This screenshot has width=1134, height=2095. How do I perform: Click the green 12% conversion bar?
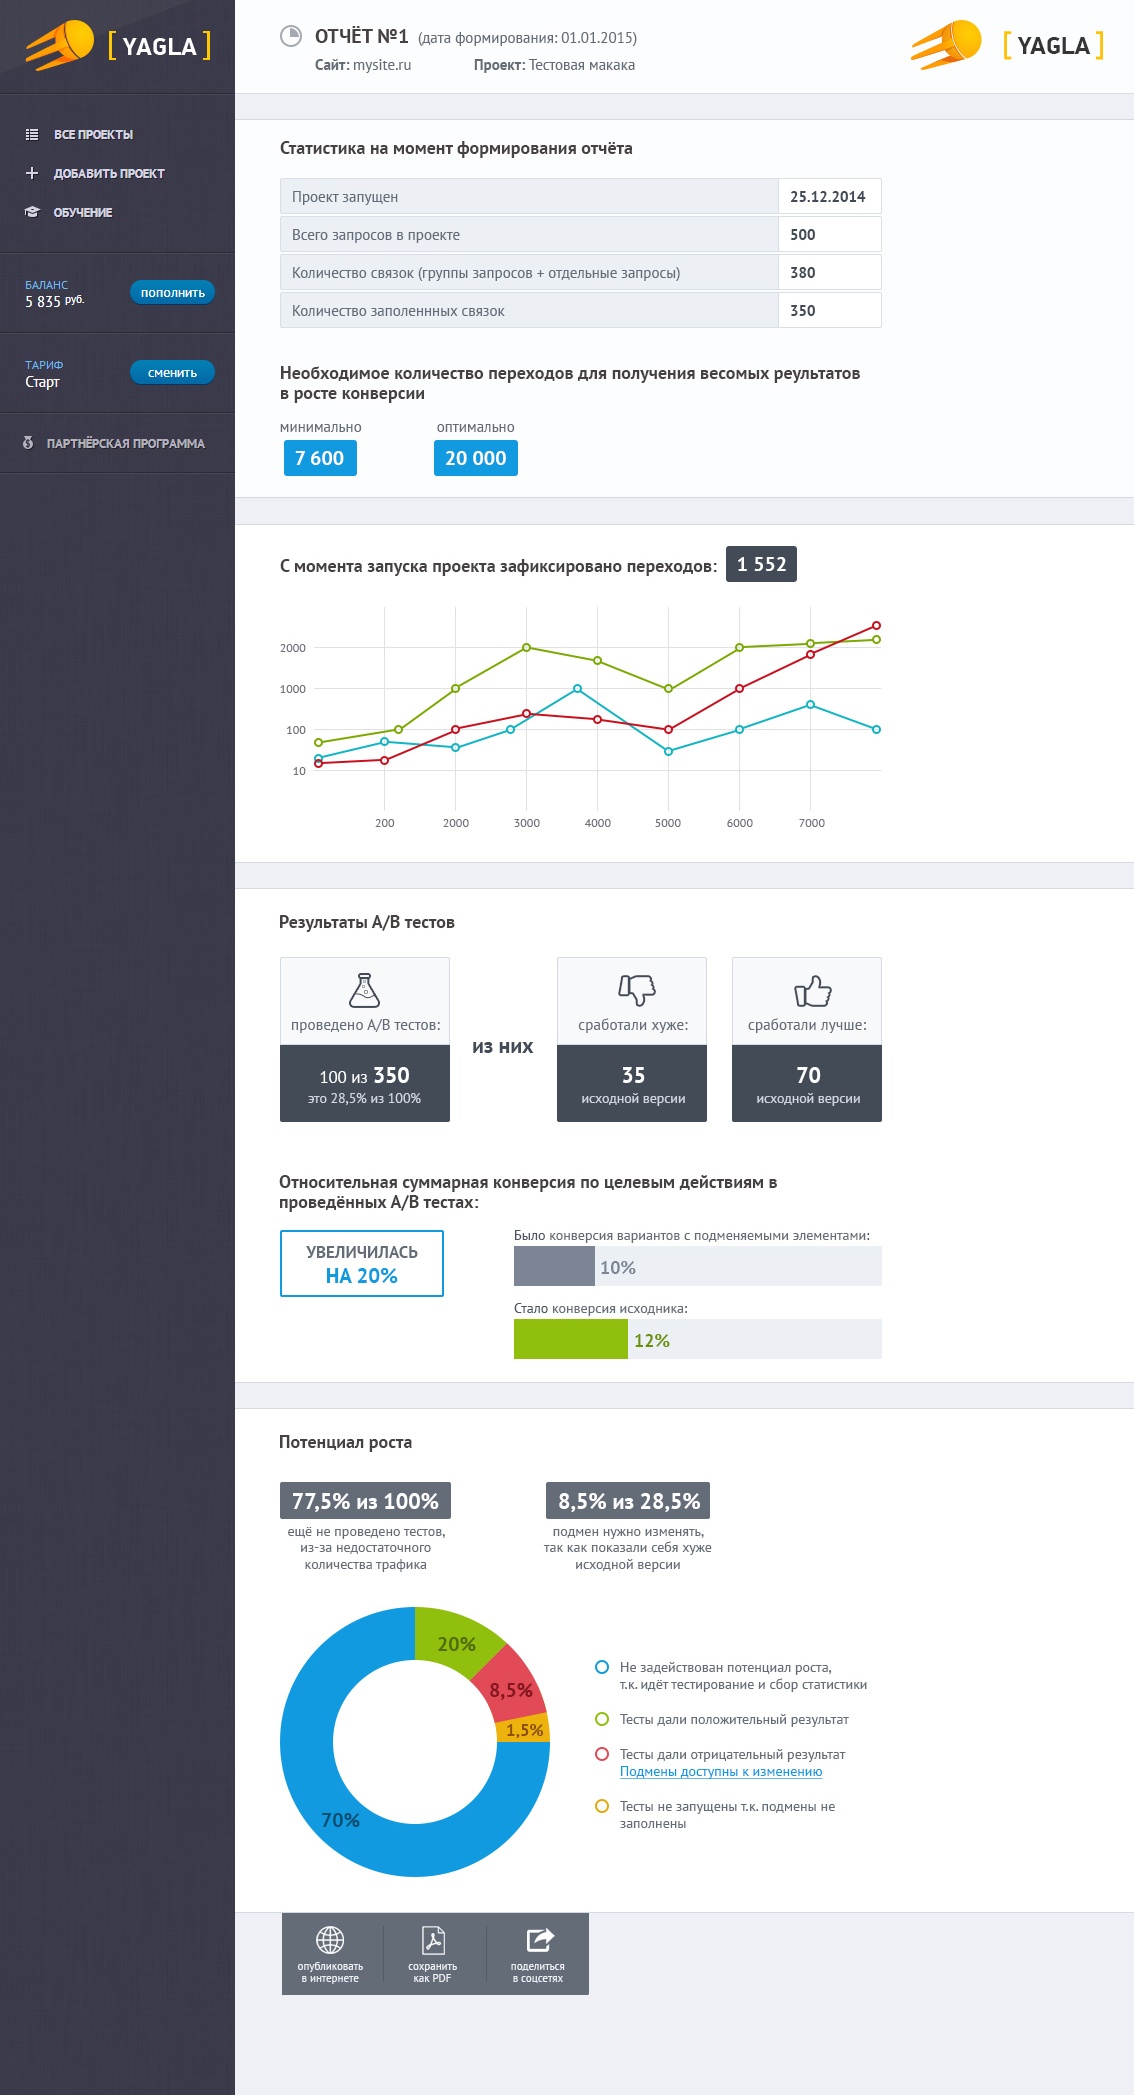pyautogui.click(x=570, y=1339)
